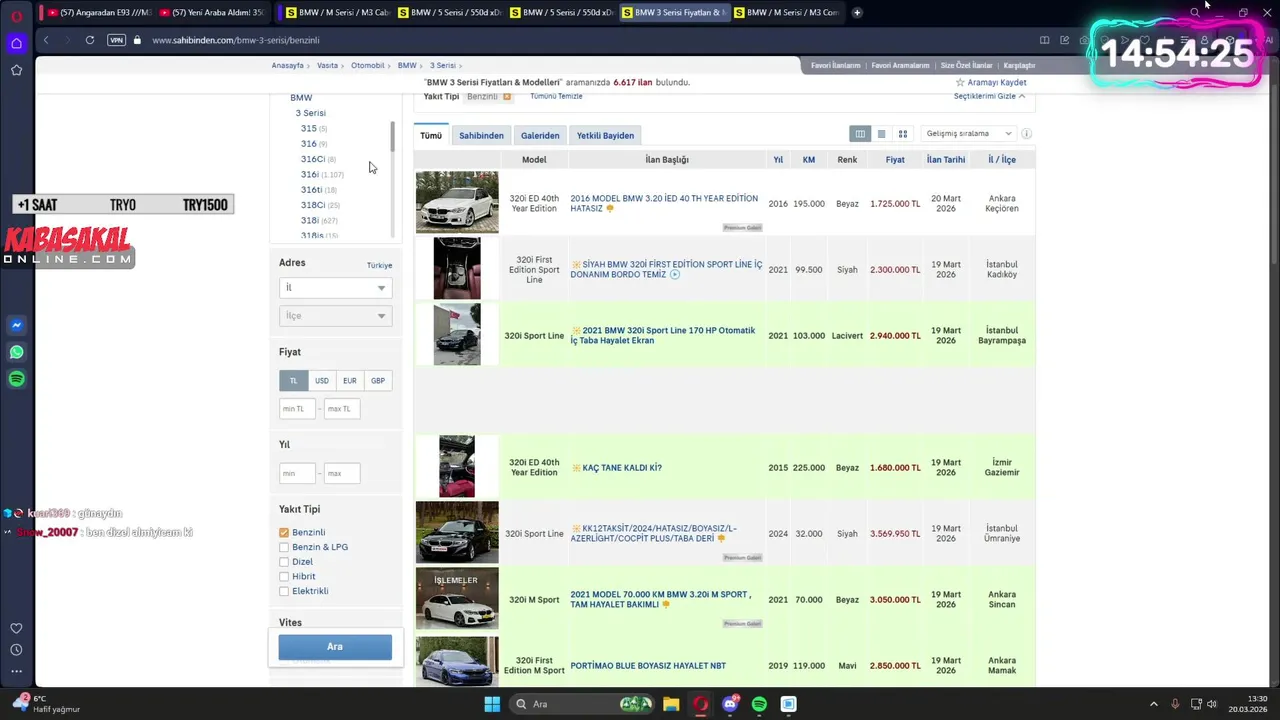
Task: Open the 316i model category link
Action: 310,174
